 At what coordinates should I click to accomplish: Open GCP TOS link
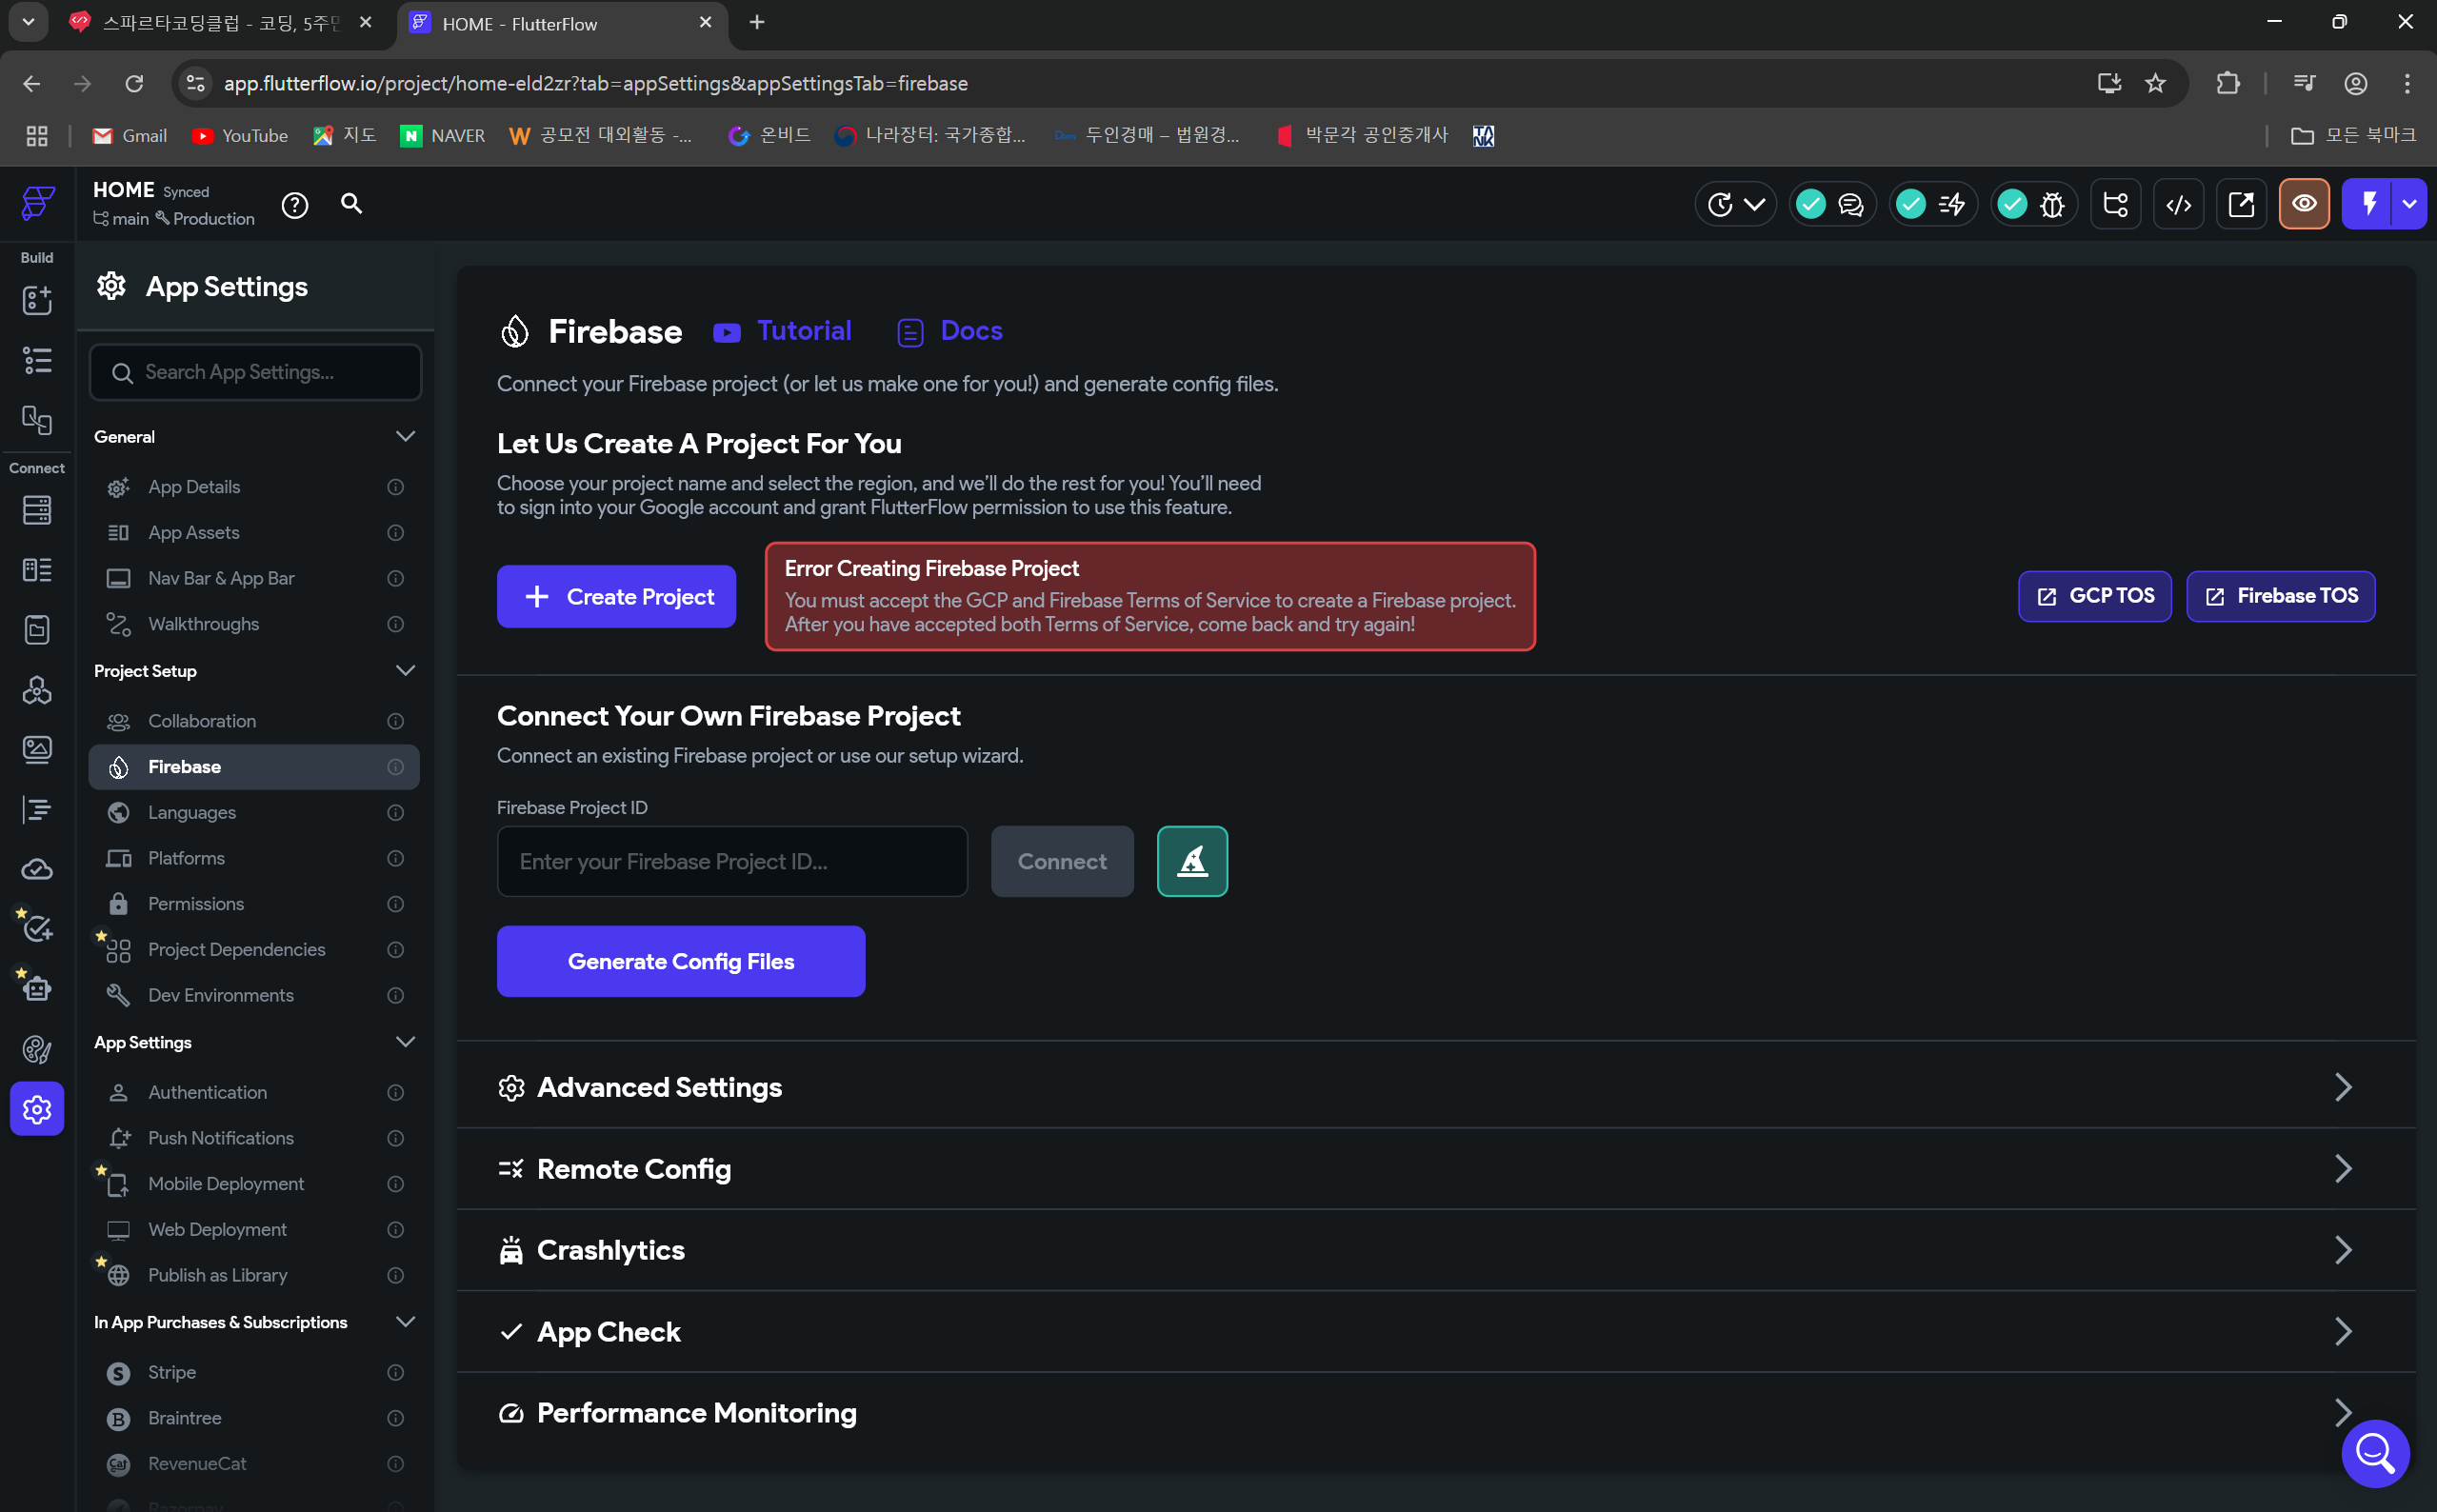(x=2095, y=596)
